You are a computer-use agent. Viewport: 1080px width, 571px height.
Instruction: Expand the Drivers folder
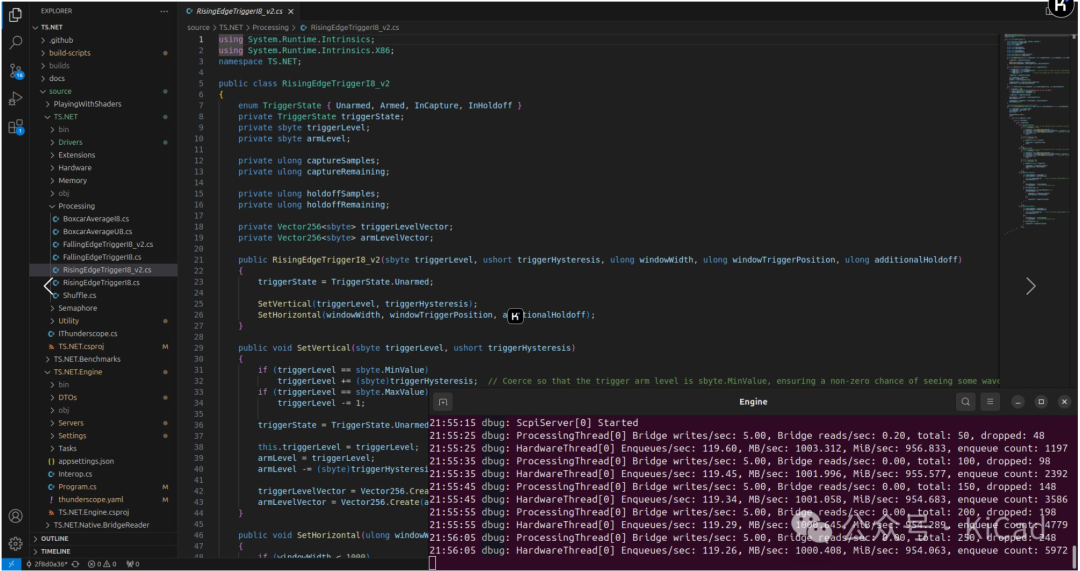[103, 142]
